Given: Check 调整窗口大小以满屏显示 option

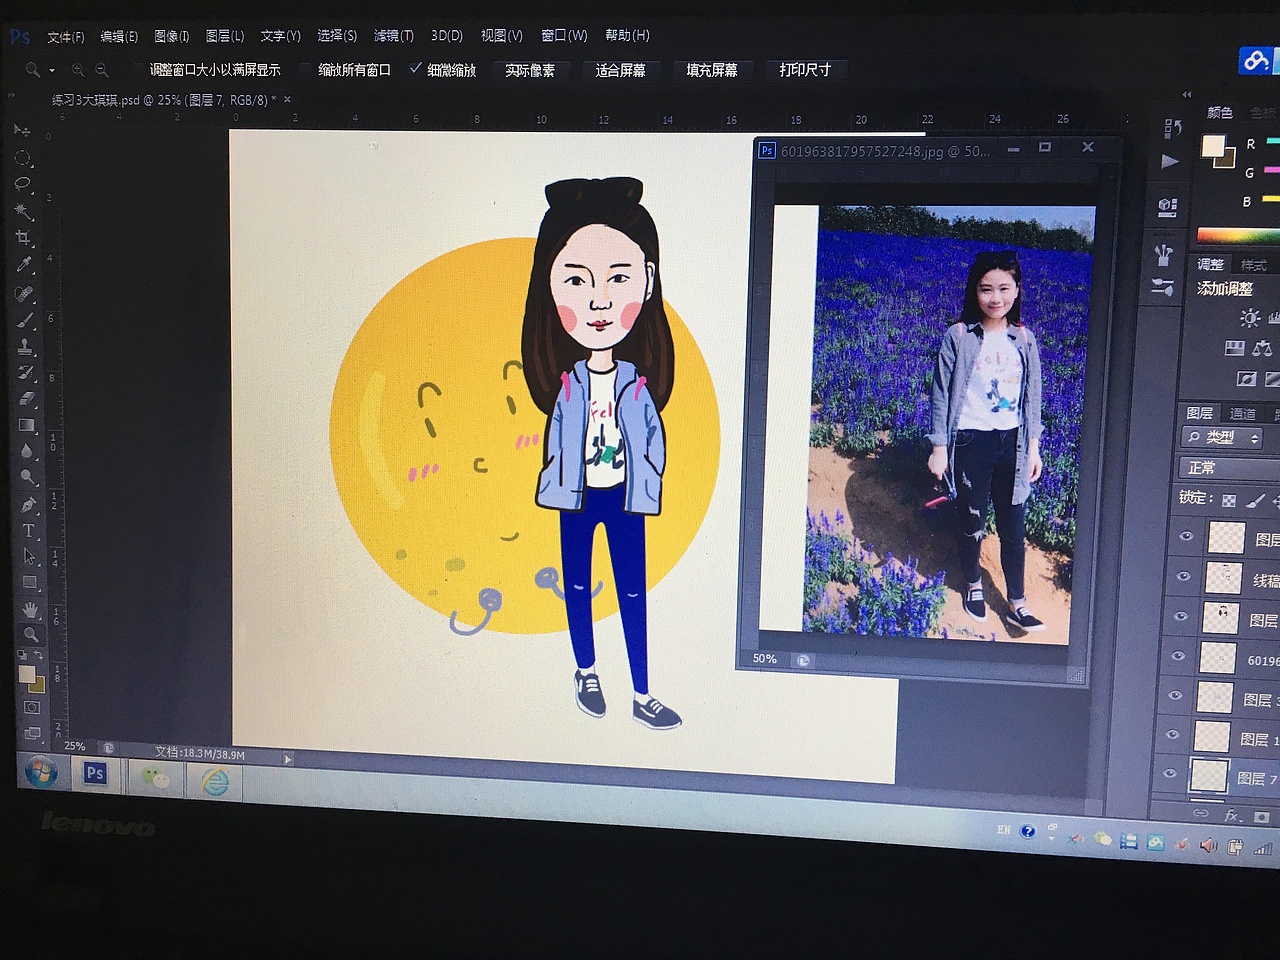Looking at the screenshot, I should [x=207, y=70].
